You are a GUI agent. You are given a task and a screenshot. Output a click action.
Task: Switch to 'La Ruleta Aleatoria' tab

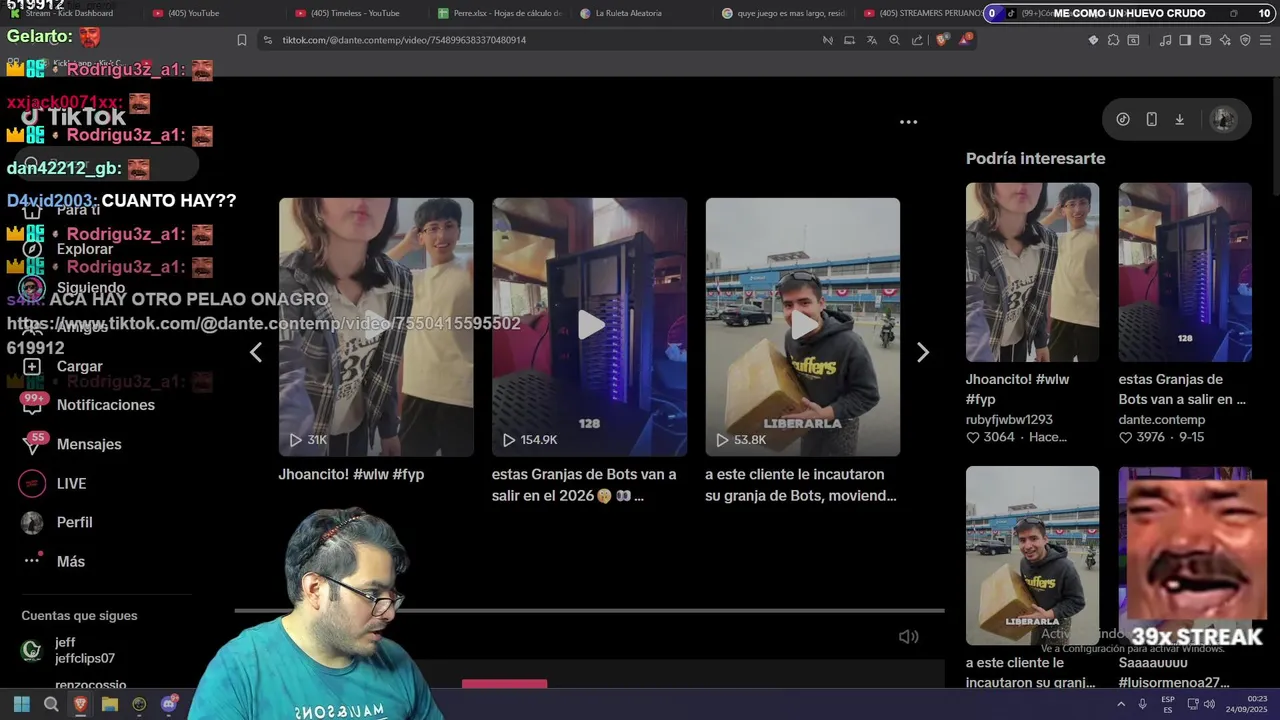tap(643, 13)
